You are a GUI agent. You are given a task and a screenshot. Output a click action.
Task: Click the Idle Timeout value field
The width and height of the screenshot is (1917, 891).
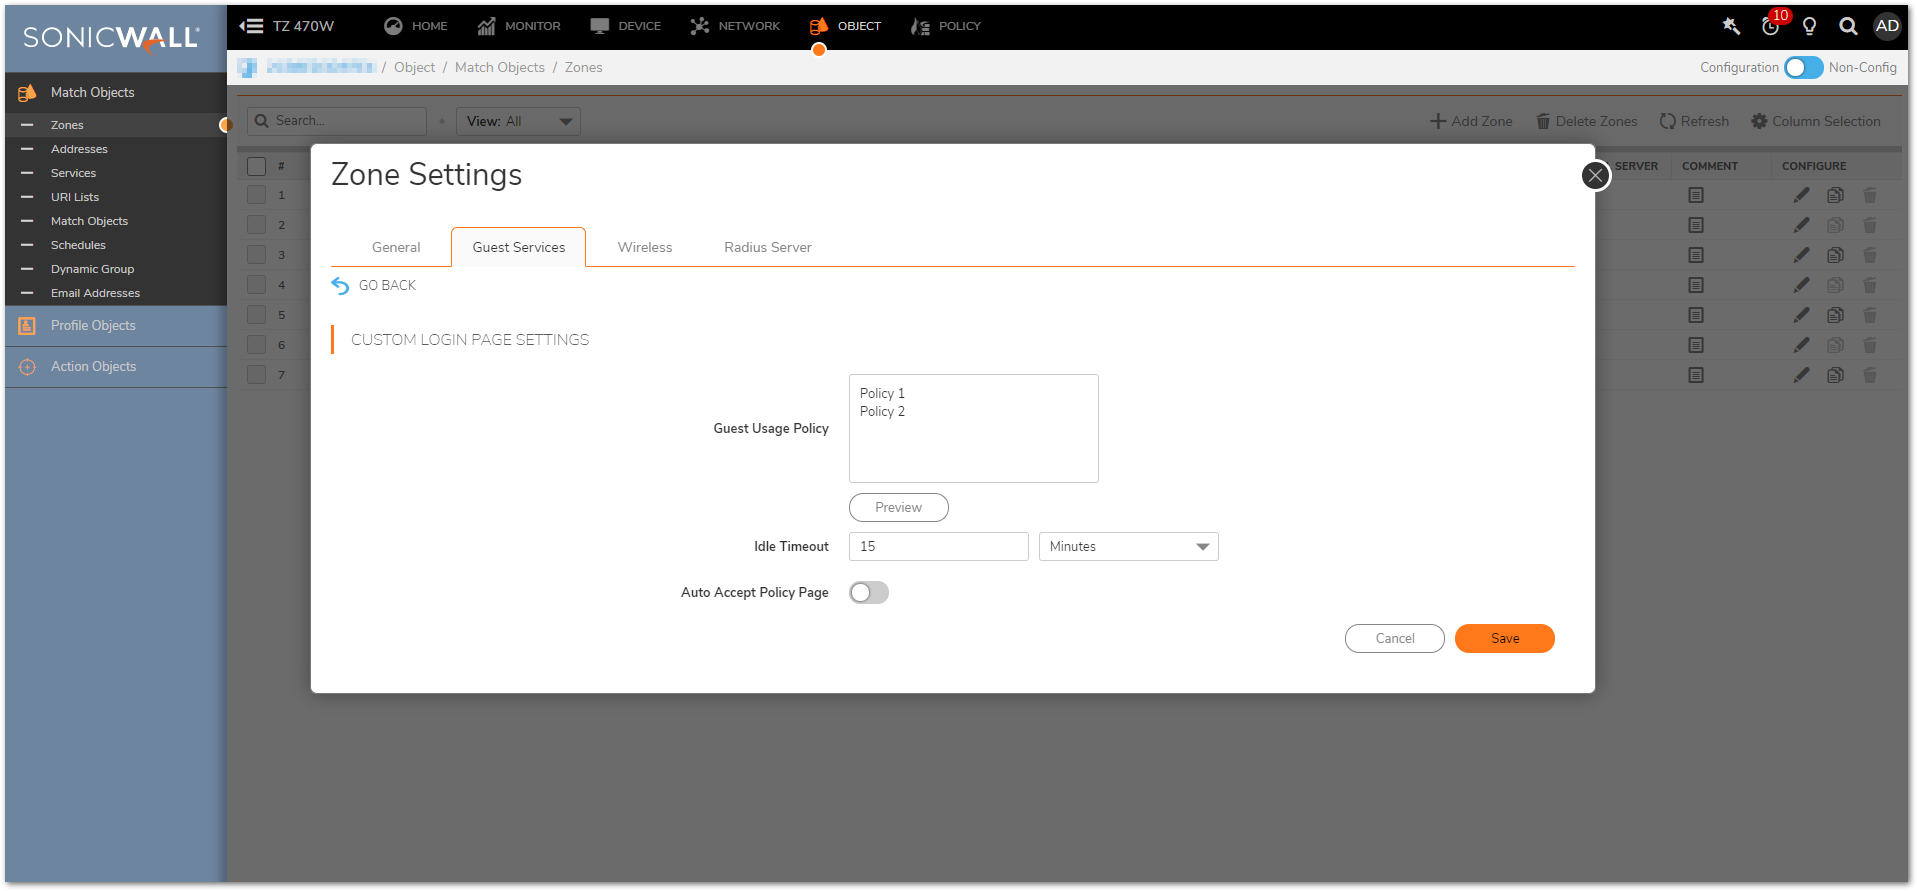pyautogui.click(x=938, y=547)
